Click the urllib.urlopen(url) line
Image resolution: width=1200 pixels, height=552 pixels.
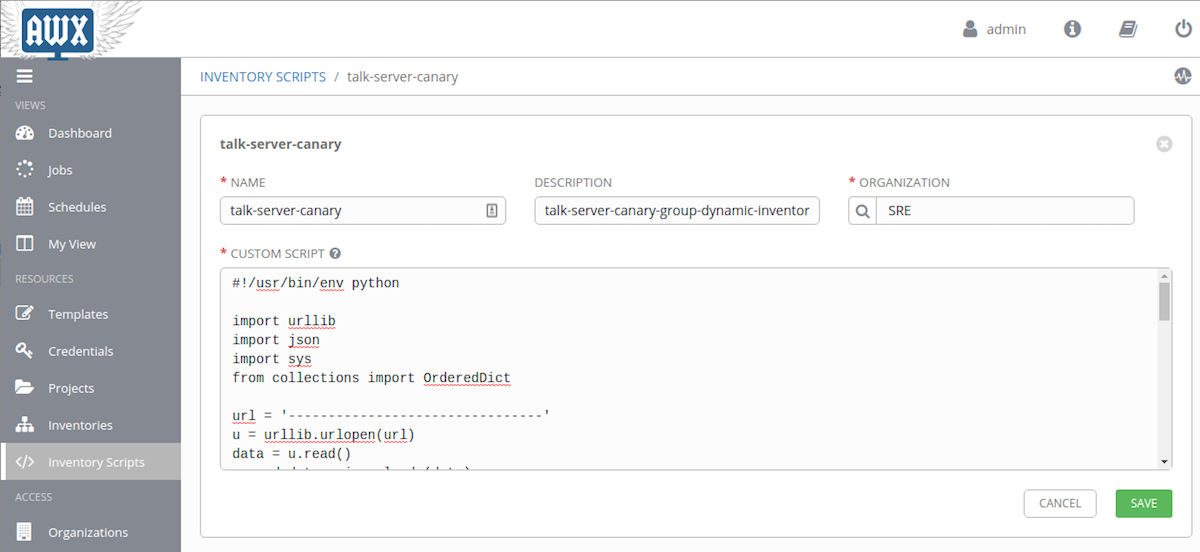click(323, 435)
